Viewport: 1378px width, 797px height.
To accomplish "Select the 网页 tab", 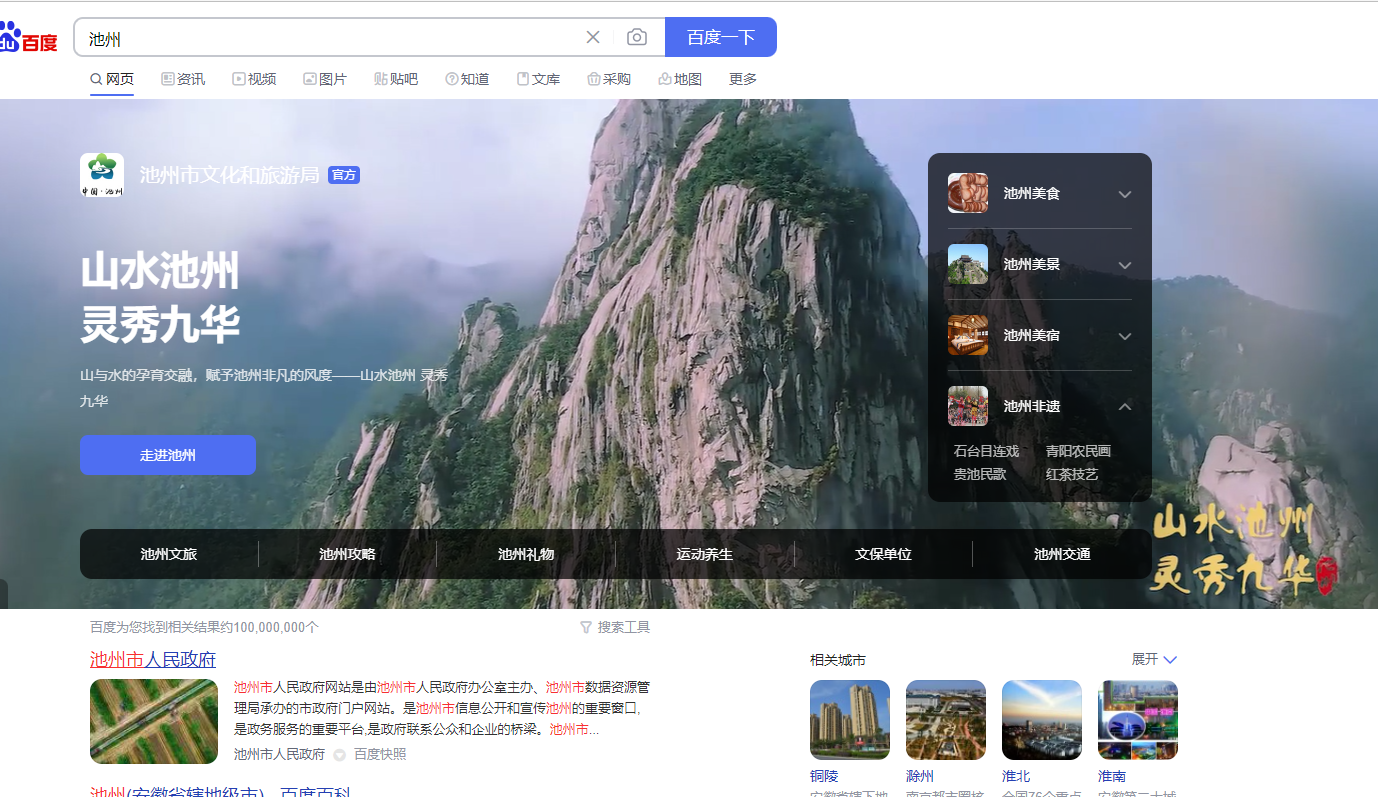I will click(x=112, y=79).
